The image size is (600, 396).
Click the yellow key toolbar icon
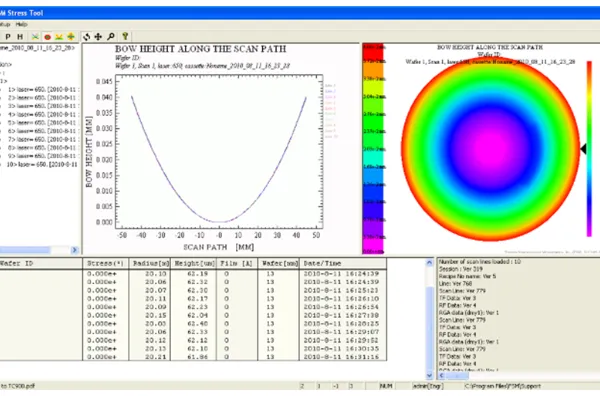click(x=125, y=37)
